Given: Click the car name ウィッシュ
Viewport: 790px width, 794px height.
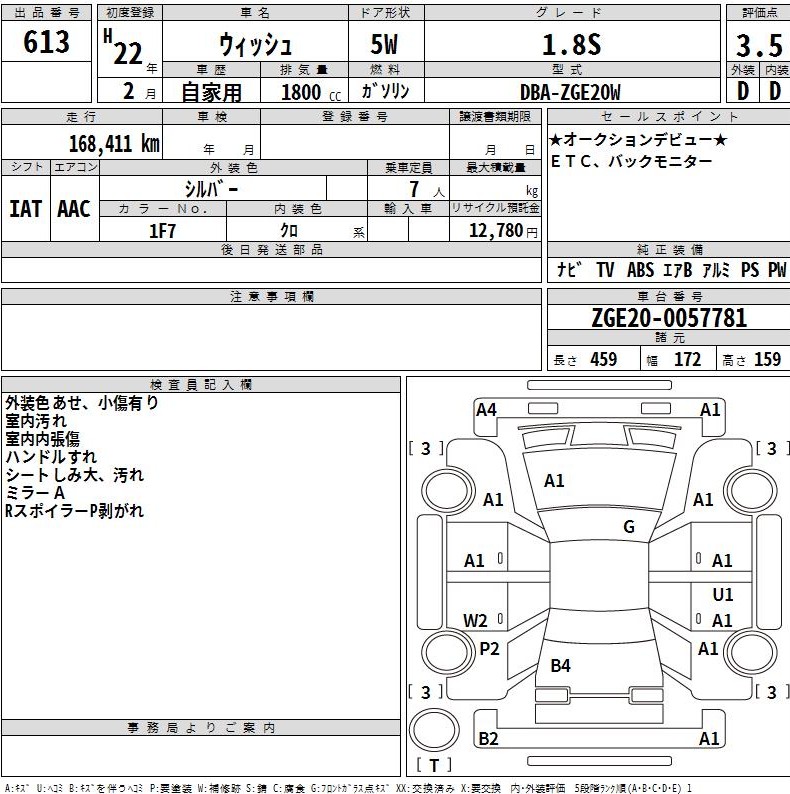Looking at the screenshot, I should click(255, 45).
